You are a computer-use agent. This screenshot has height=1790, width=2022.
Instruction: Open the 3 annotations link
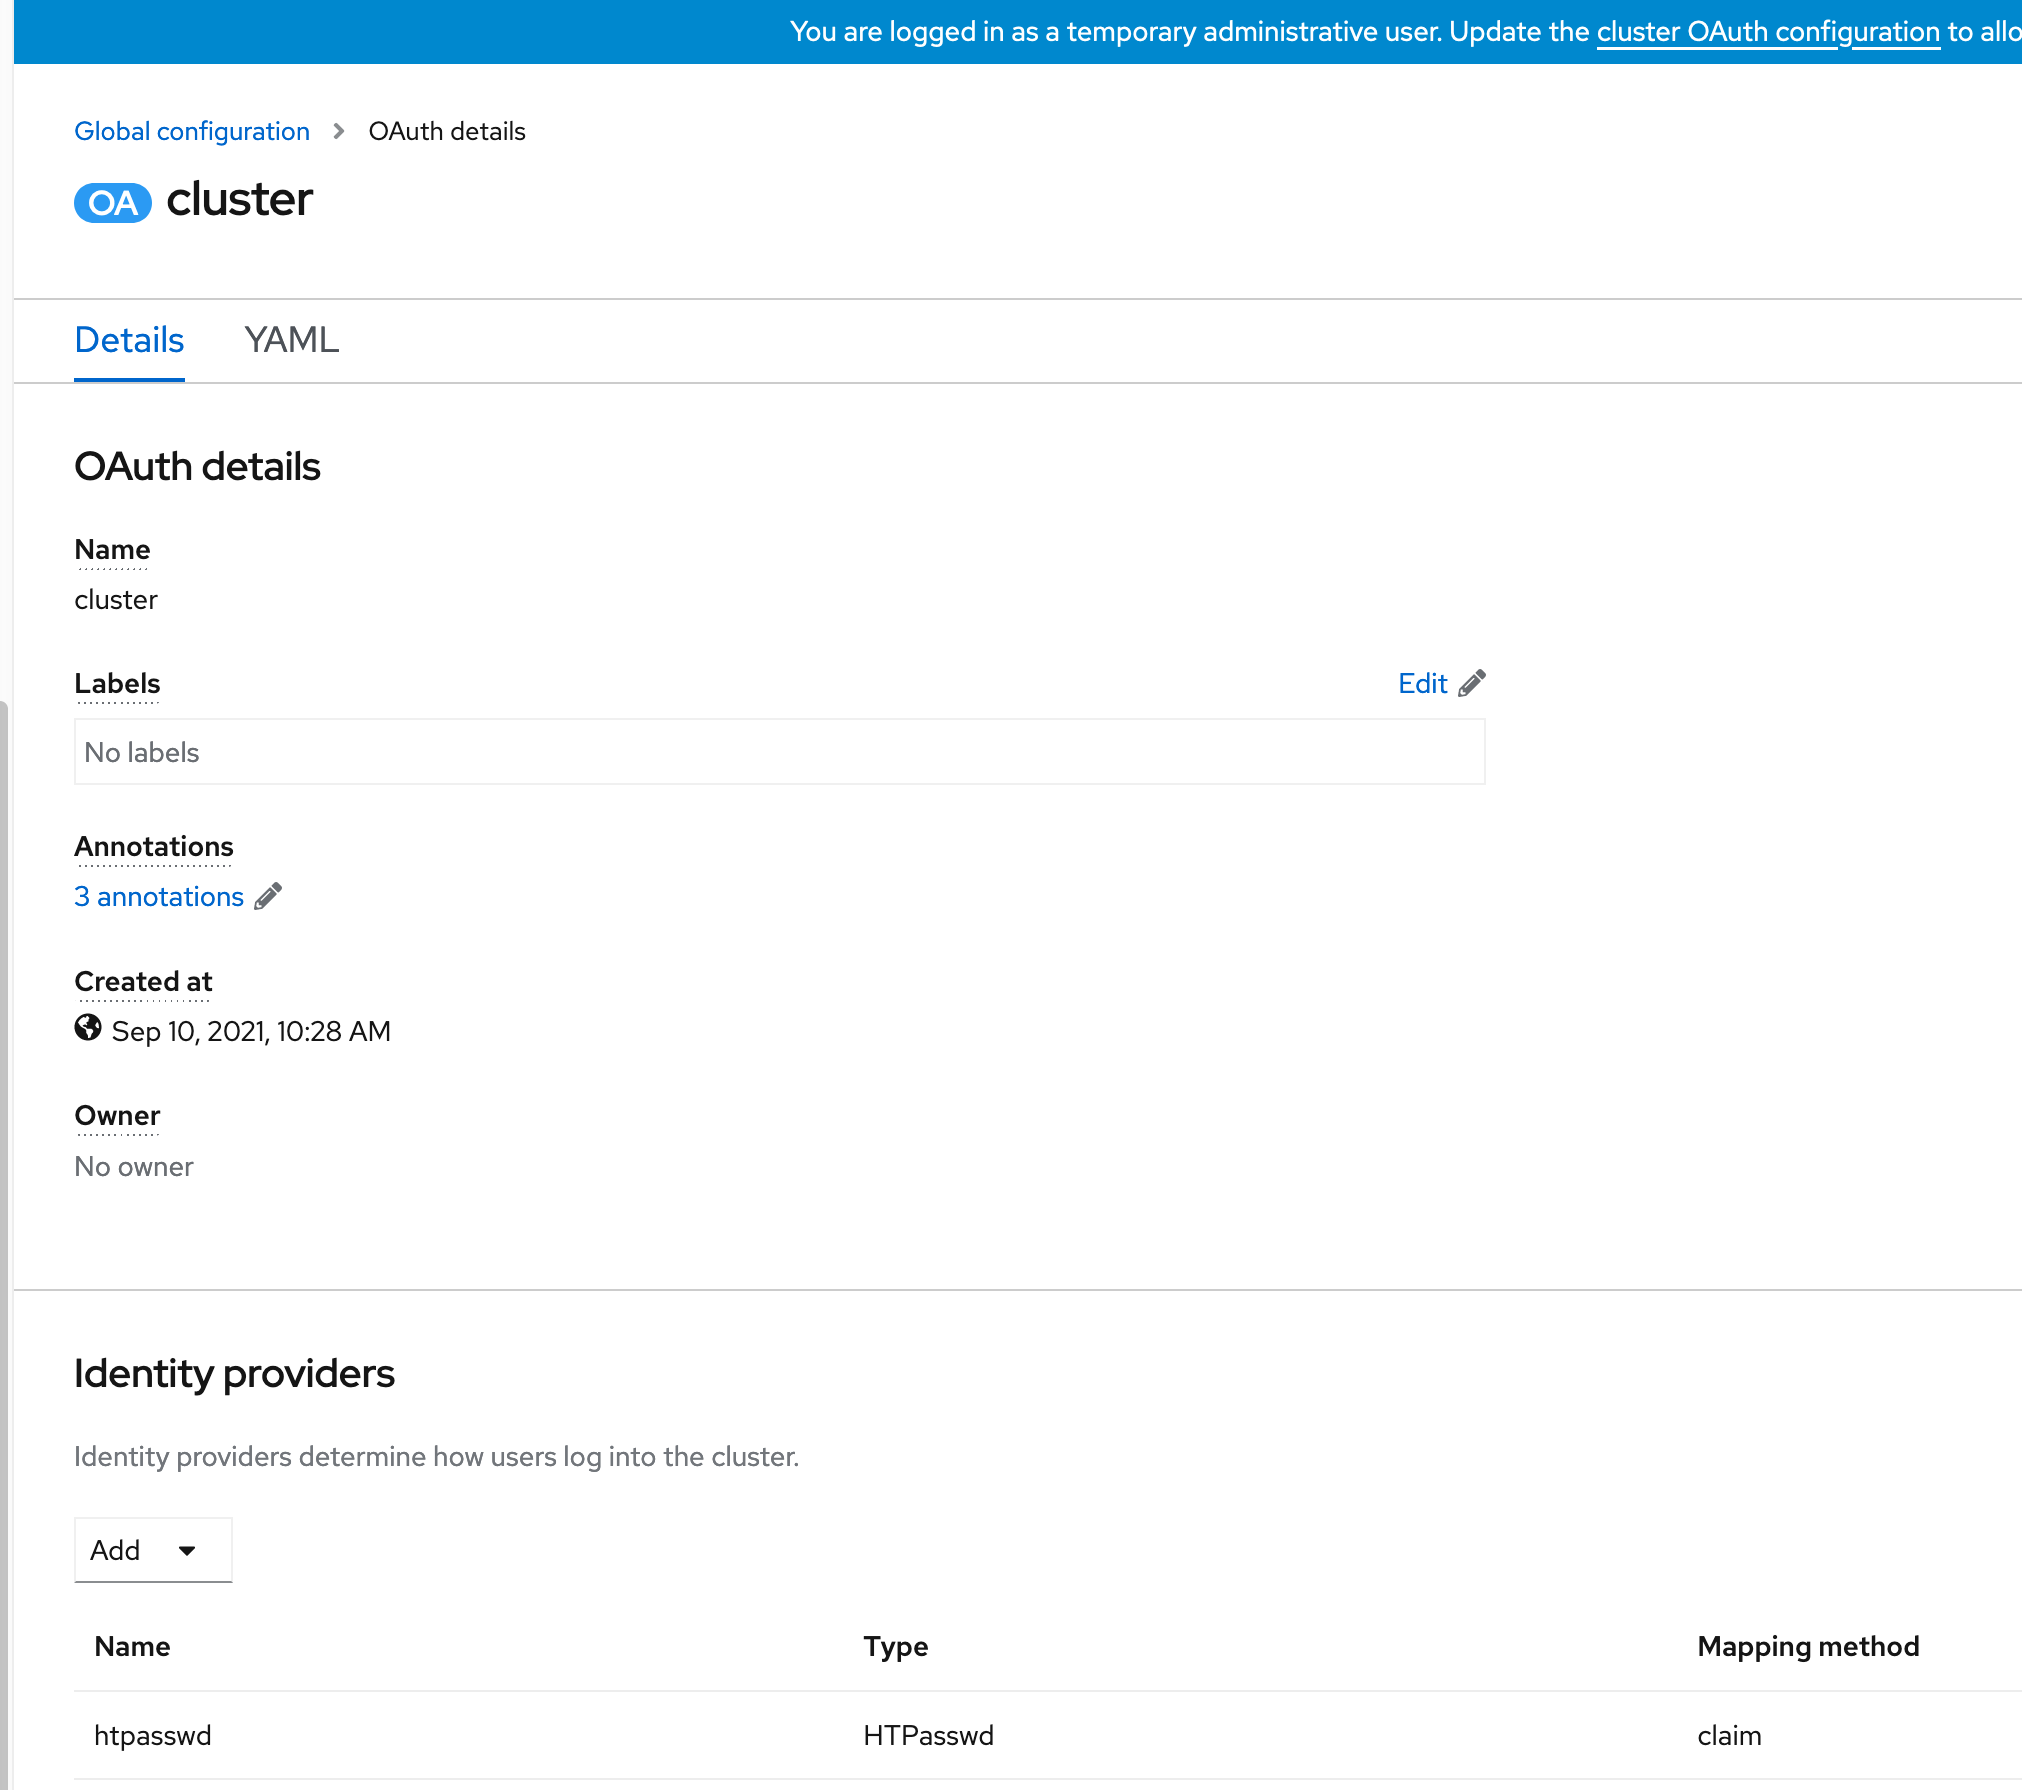click(x=159, y=897)
